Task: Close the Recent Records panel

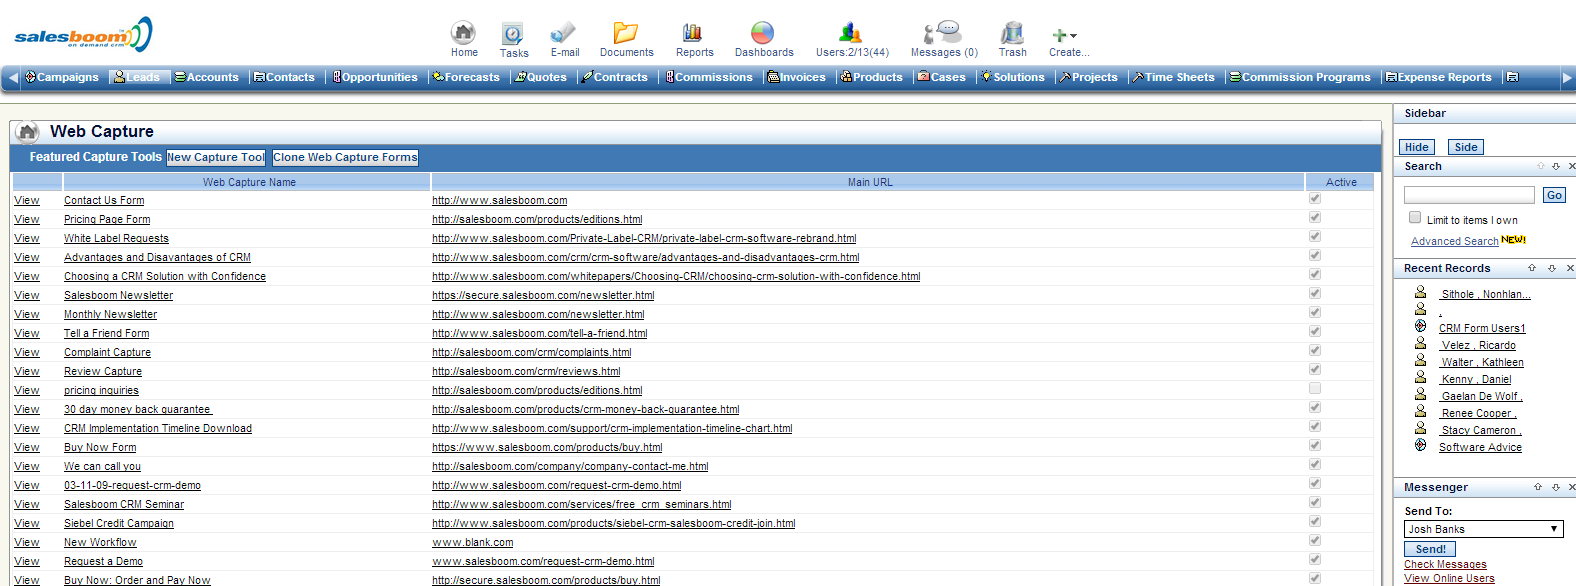Action: click(x=1570, y=268)
